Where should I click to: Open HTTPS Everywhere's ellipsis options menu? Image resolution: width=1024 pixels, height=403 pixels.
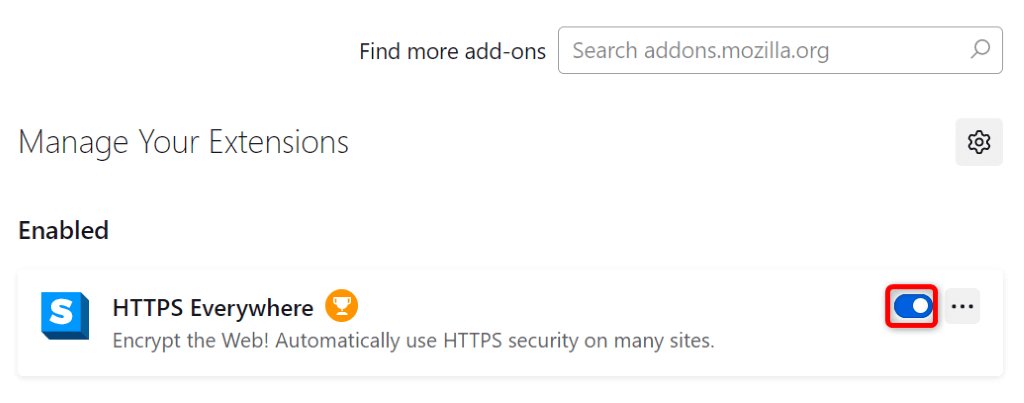962,306
